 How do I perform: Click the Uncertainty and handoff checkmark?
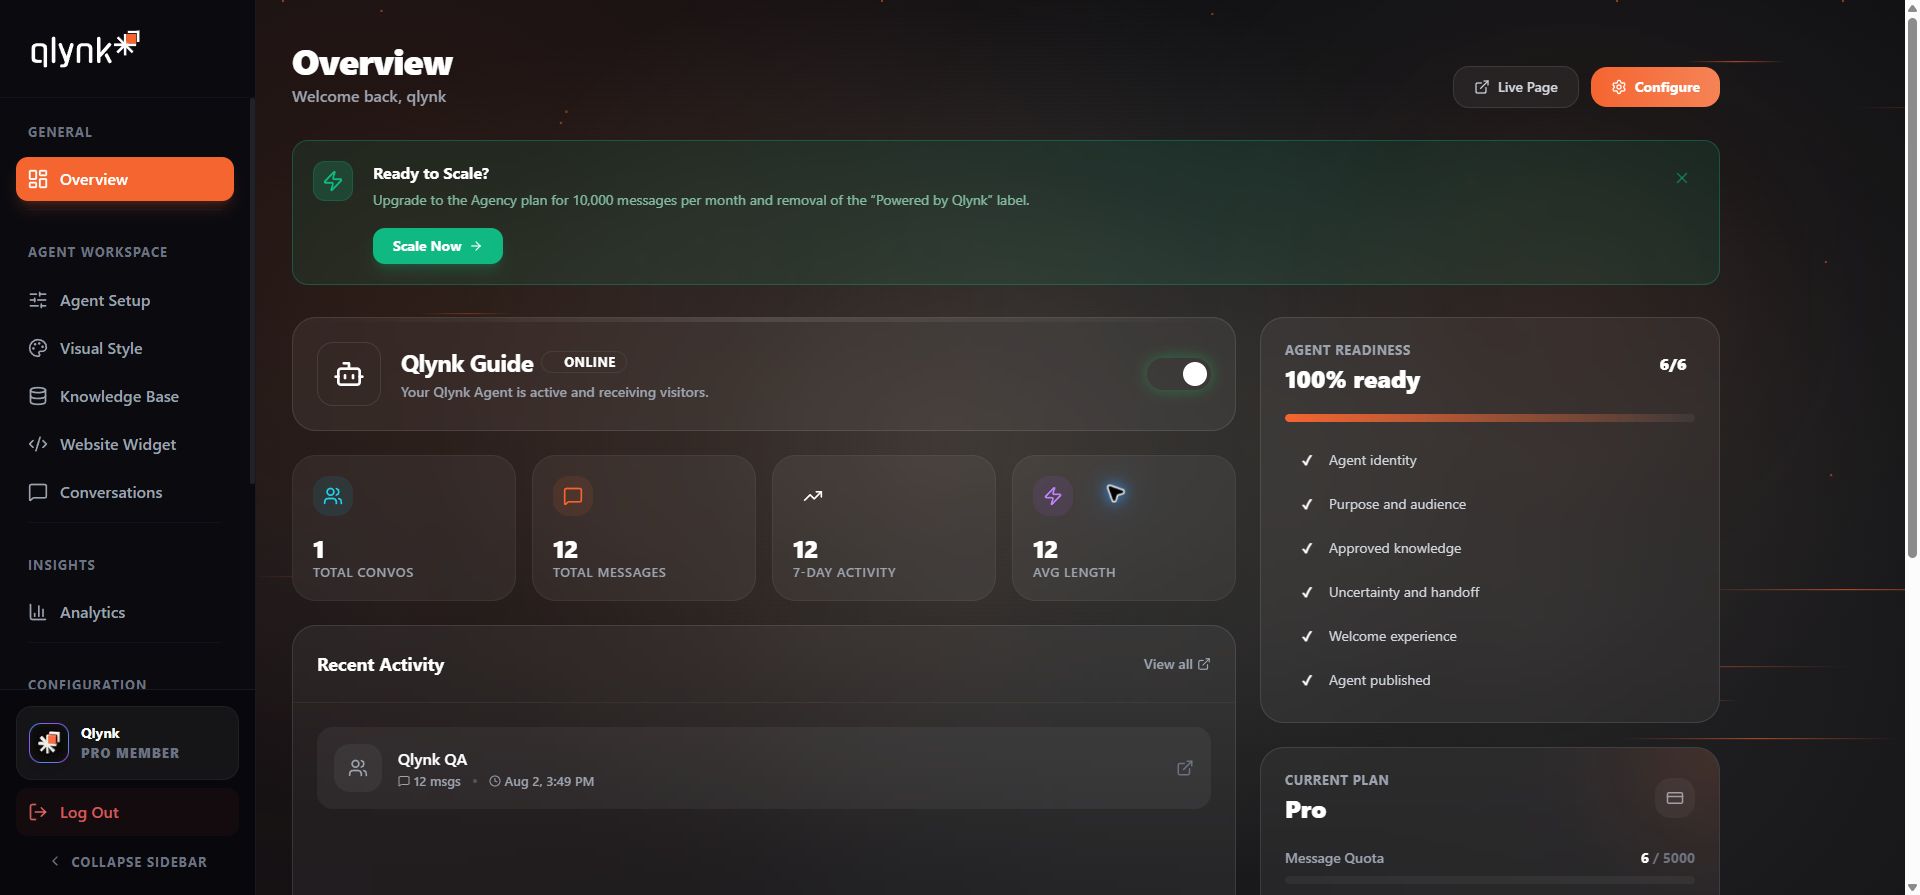point(1307,592)
